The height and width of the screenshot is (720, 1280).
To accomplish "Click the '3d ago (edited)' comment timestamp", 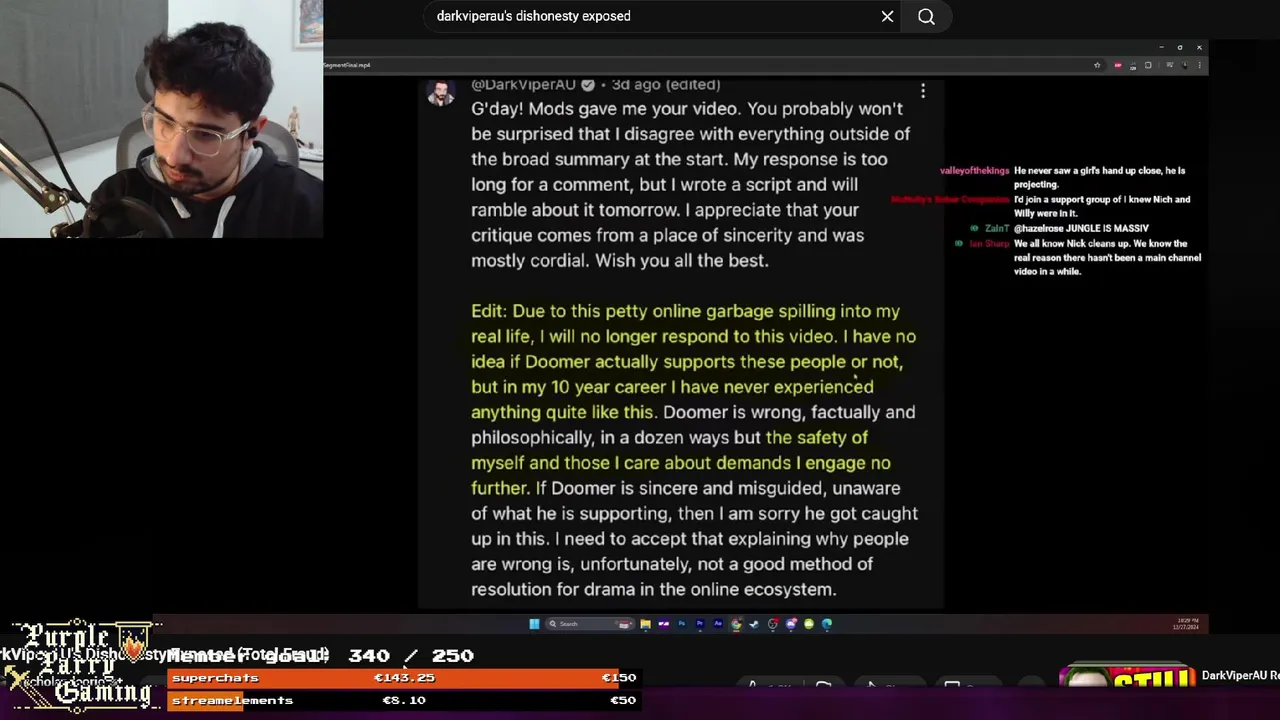I will coord(666,85).
